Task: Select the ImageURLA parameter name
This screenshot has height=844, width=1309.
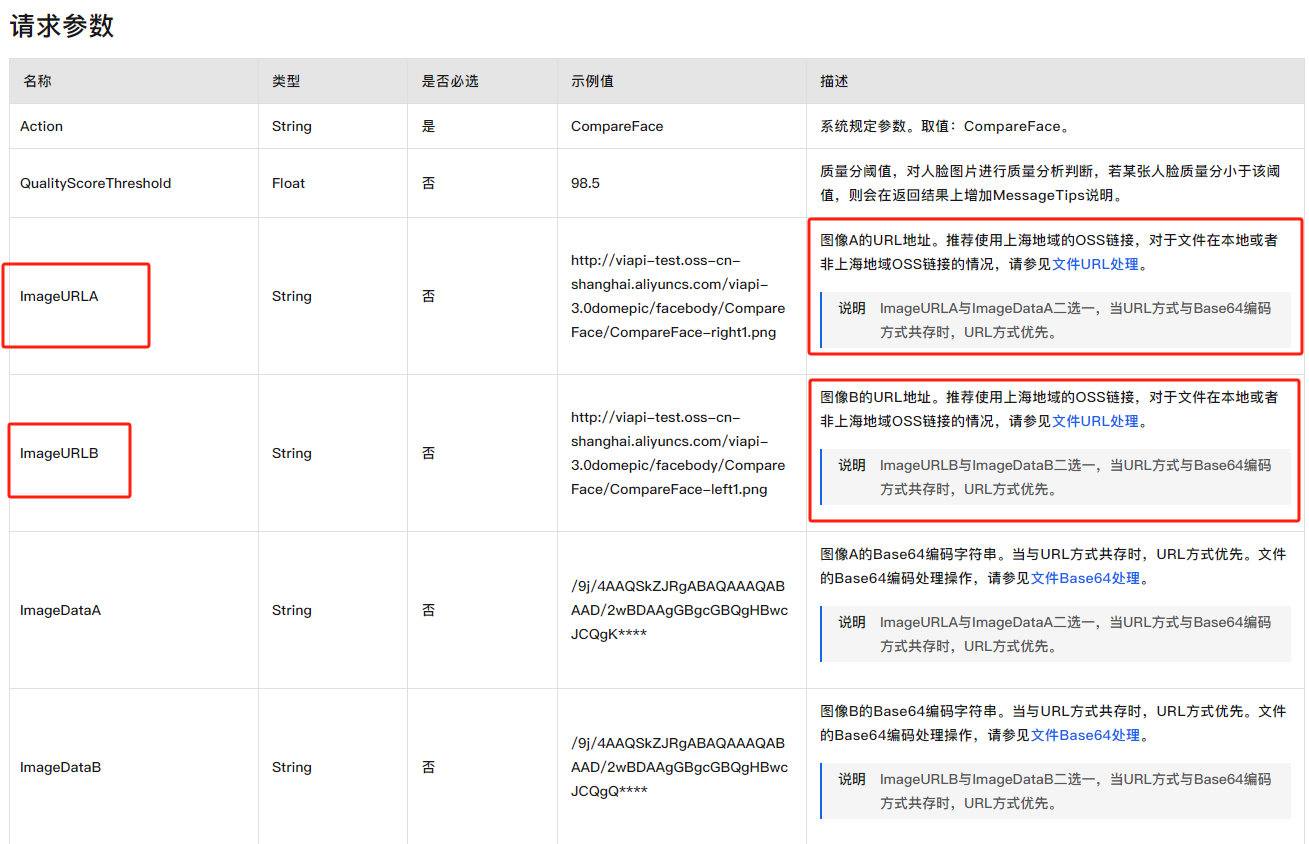Action: click(x=59, y=297)
